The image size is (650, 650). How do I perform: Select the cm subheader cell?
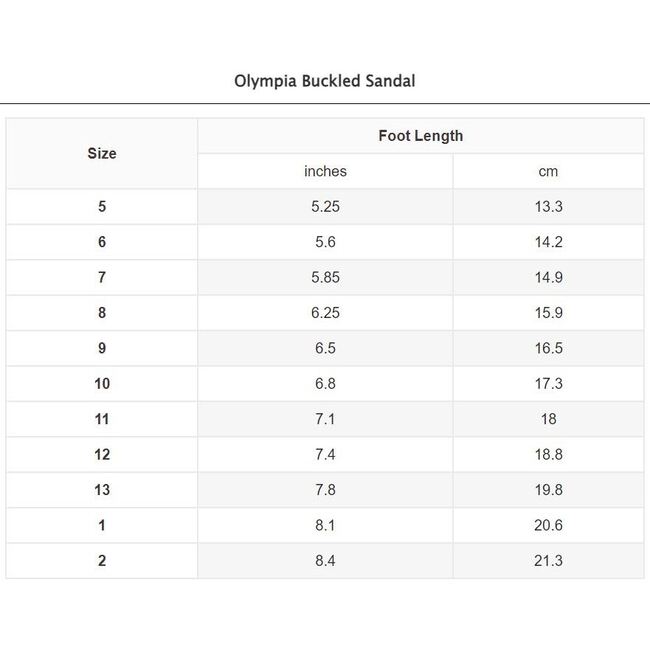click(548, 171)
